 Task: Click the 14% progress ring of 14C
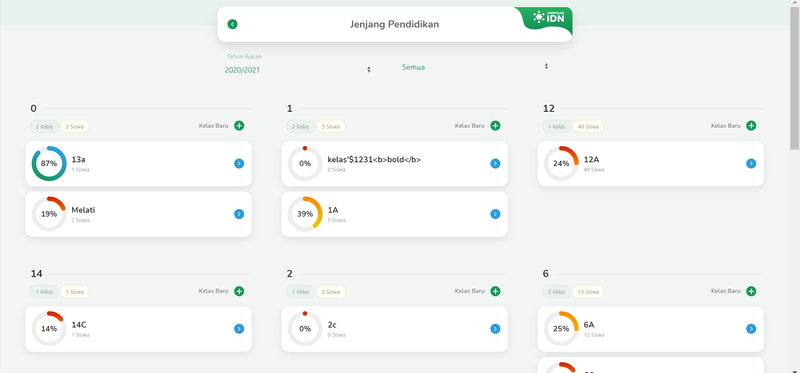(x=49, y=329)
